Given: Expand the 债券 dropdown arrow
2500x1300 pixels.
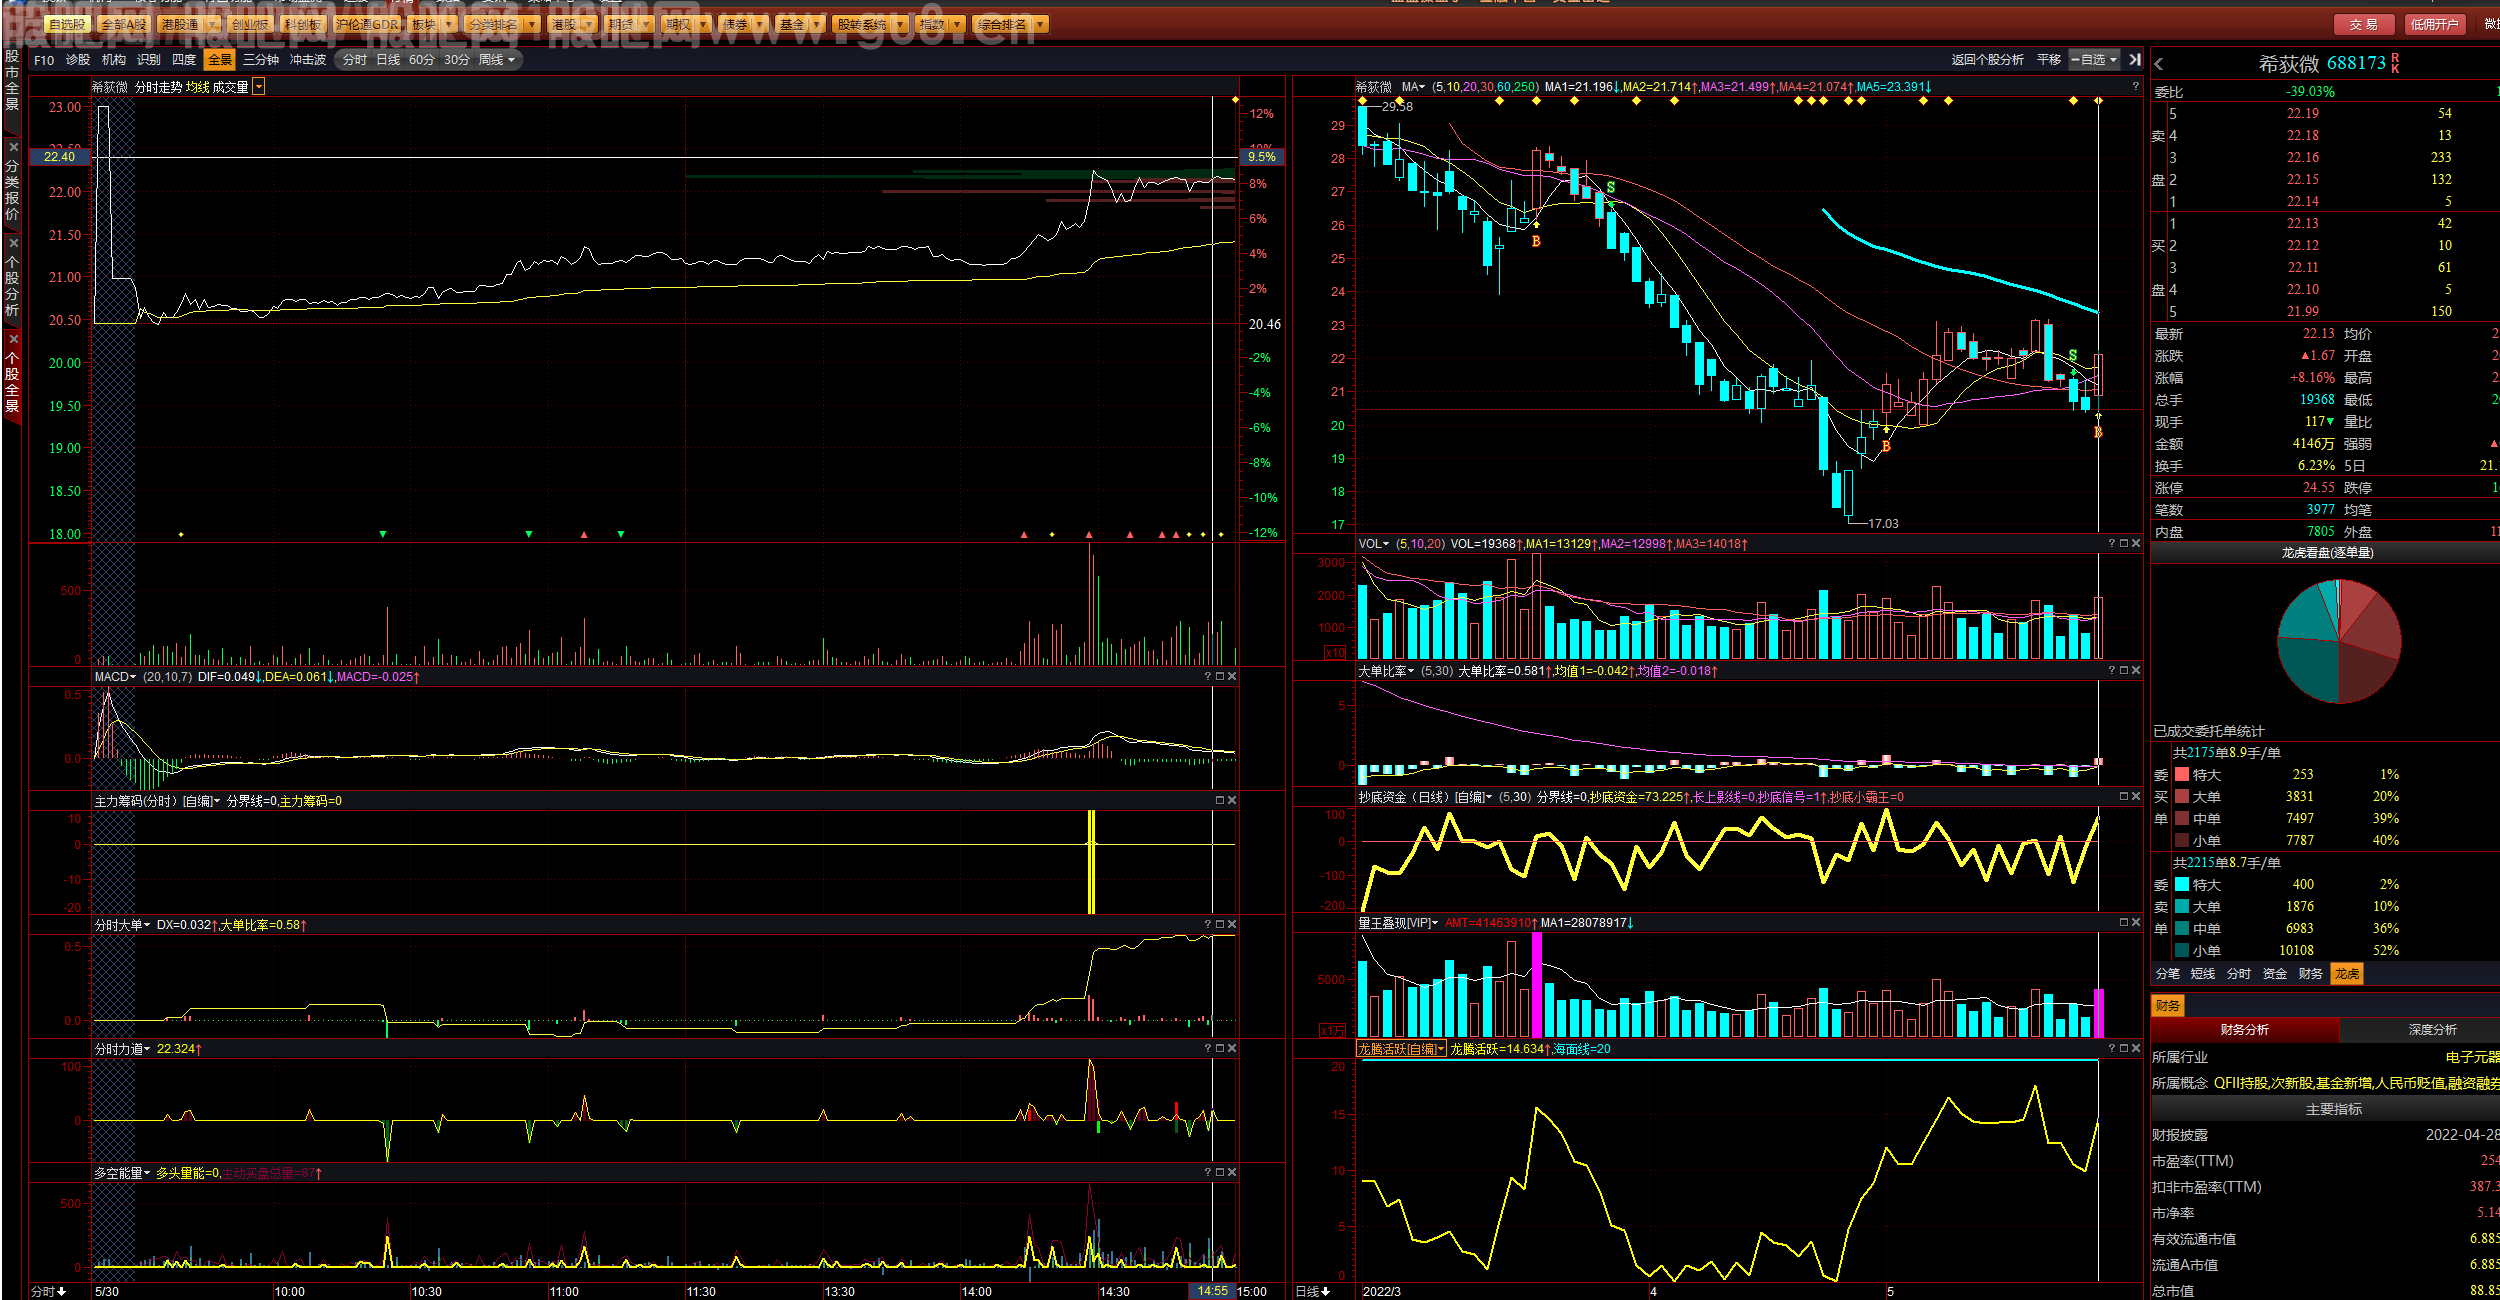Looking at the screenshot, I should [x=761, y=25].
